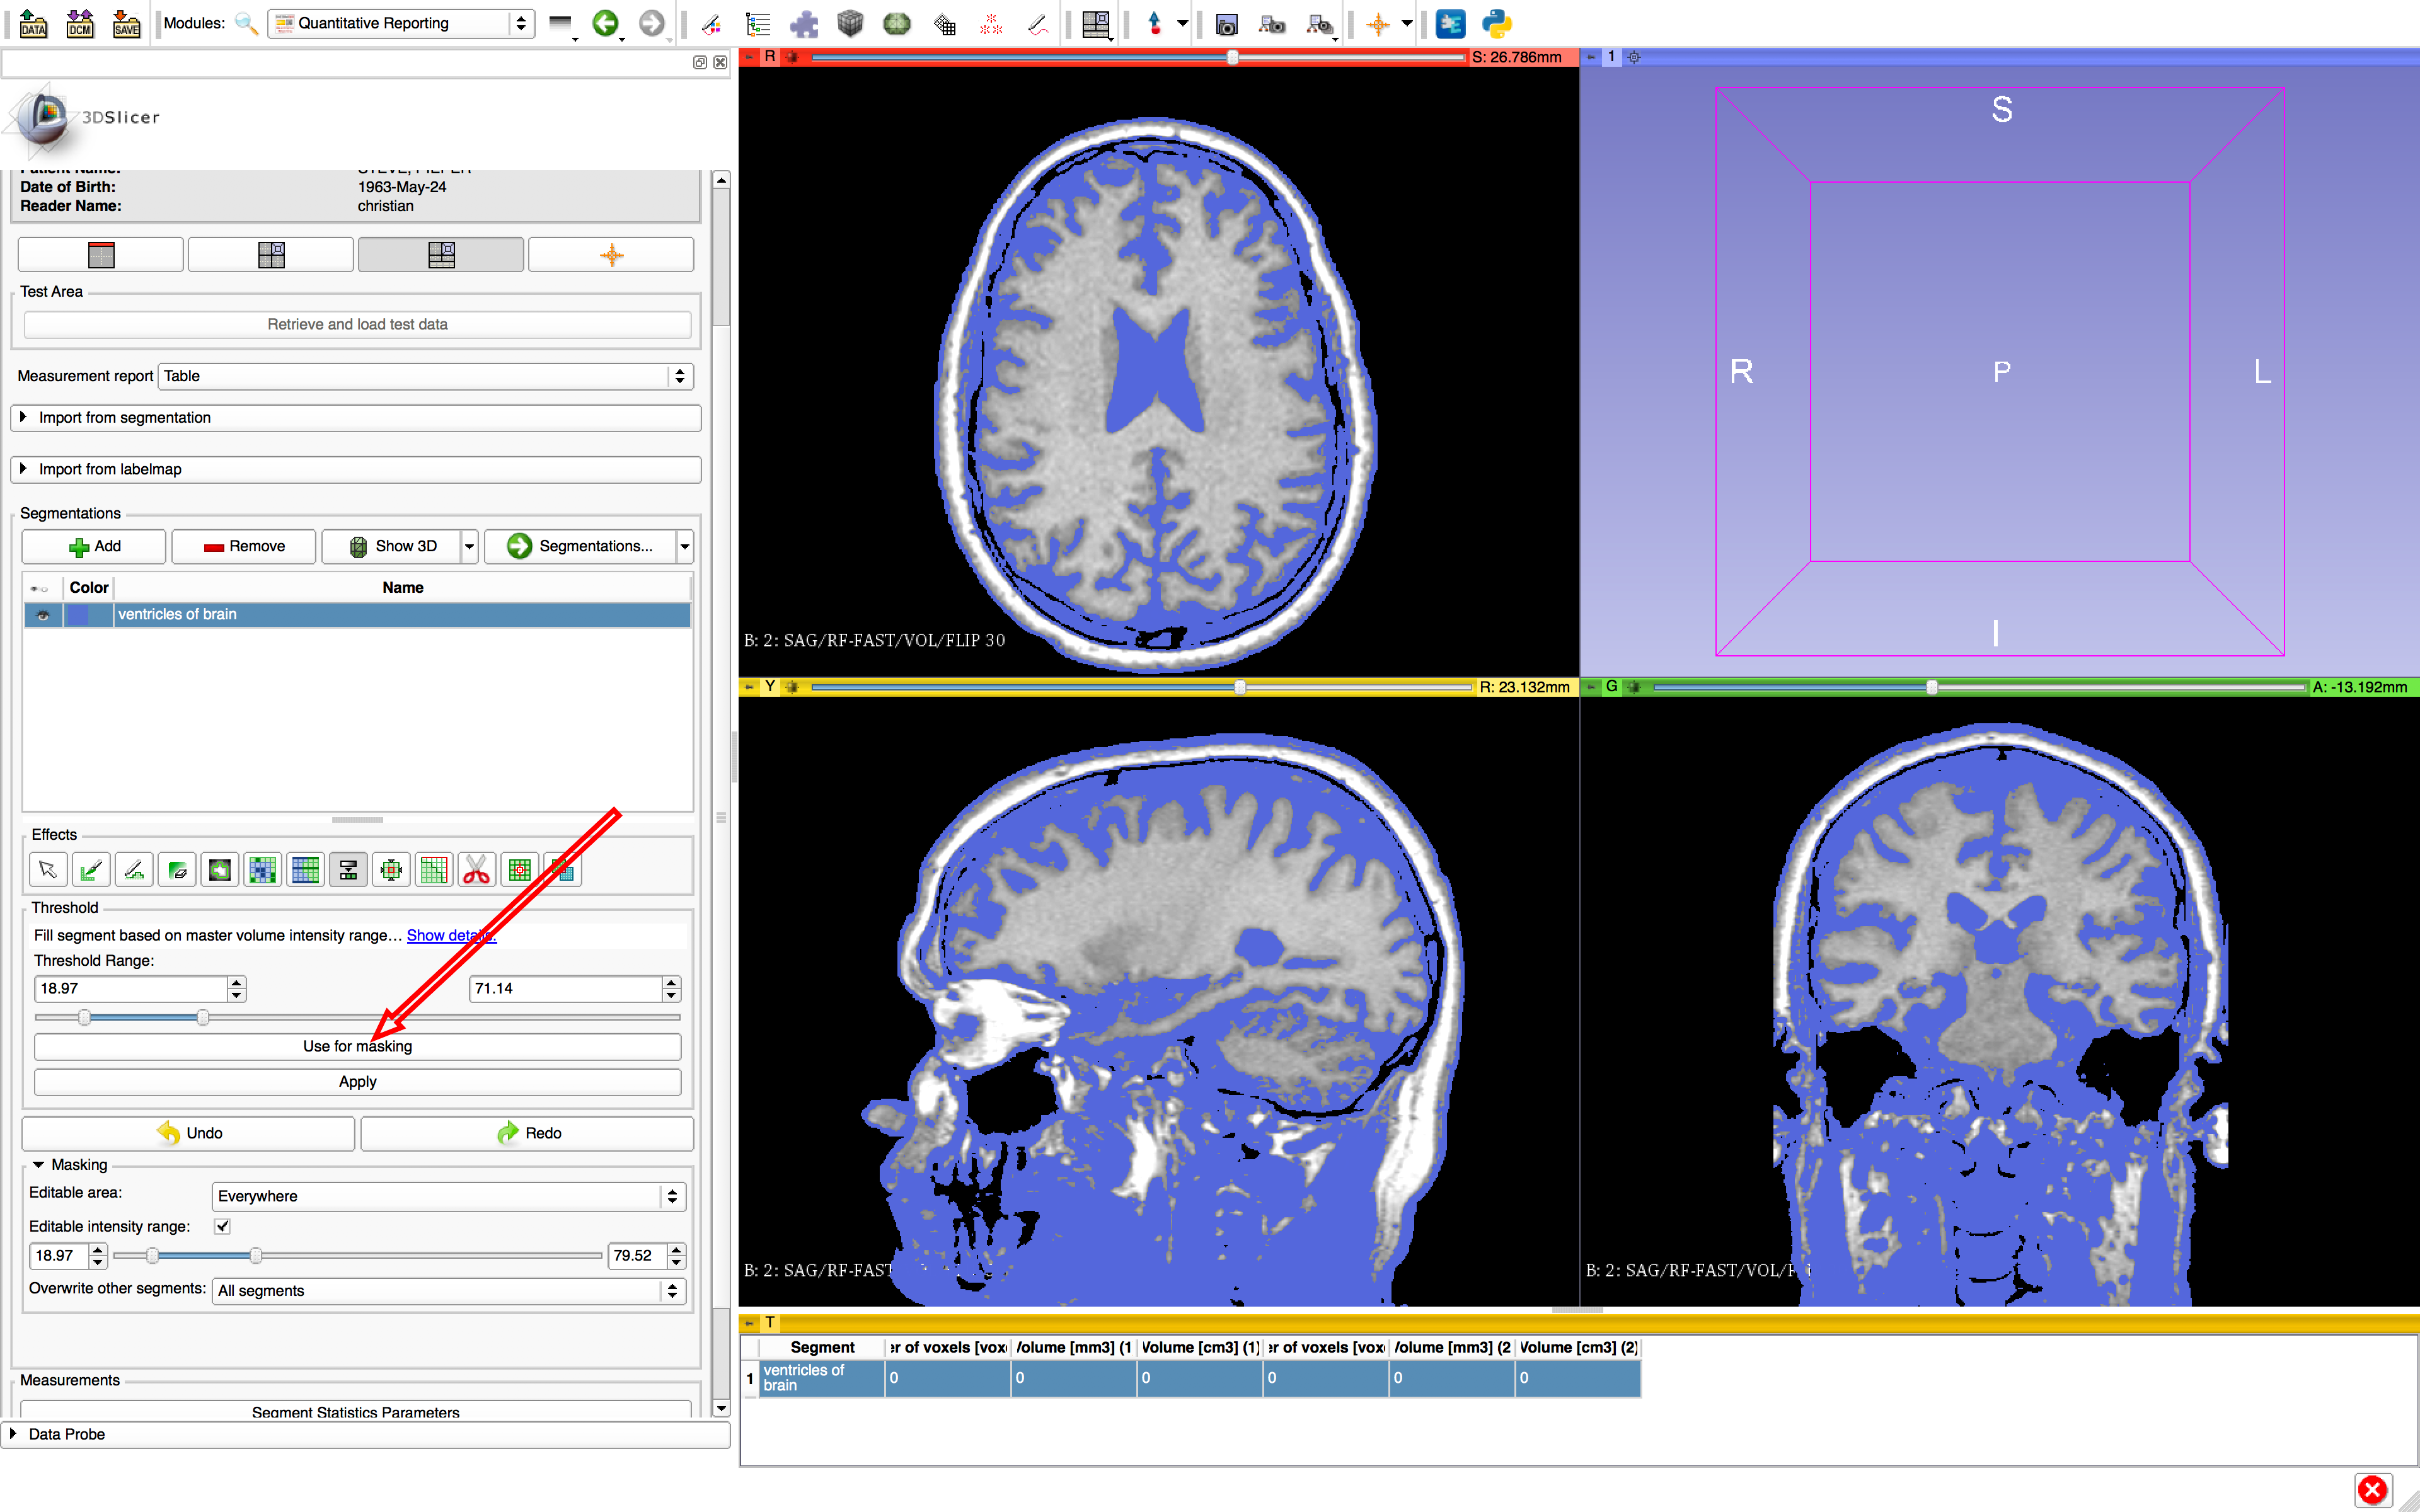The width and height of the screenshot is (2420, 1512).
Task: Uncheck the Editable intensity range checkbox
Action: pos(222,1226)
